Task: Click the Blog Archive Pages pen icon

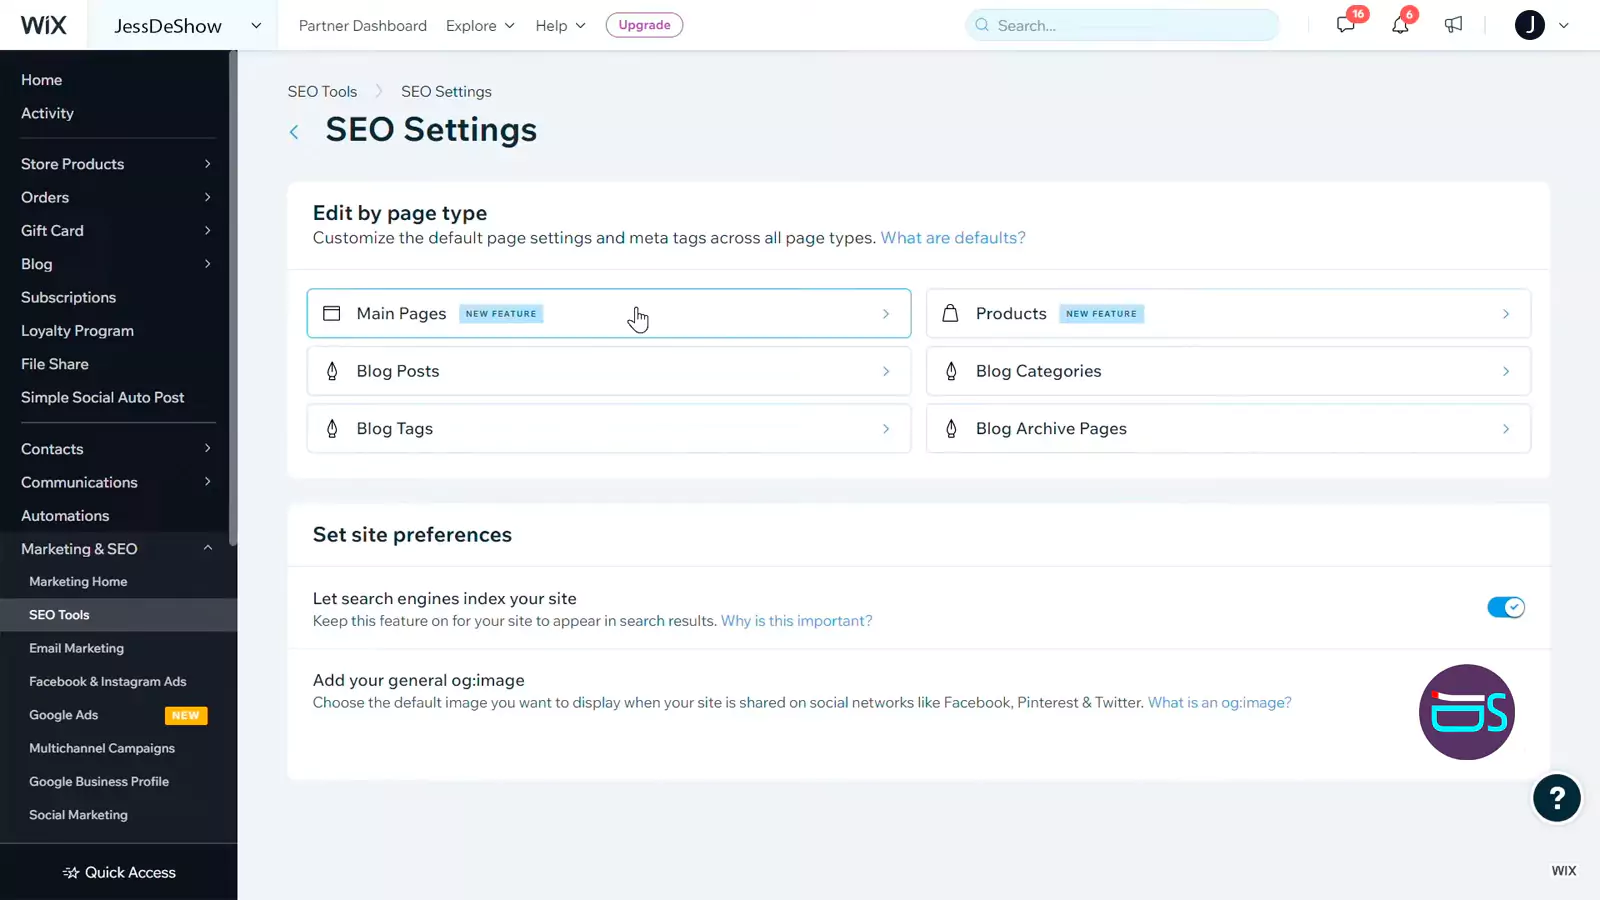Action: click(951, 429)
